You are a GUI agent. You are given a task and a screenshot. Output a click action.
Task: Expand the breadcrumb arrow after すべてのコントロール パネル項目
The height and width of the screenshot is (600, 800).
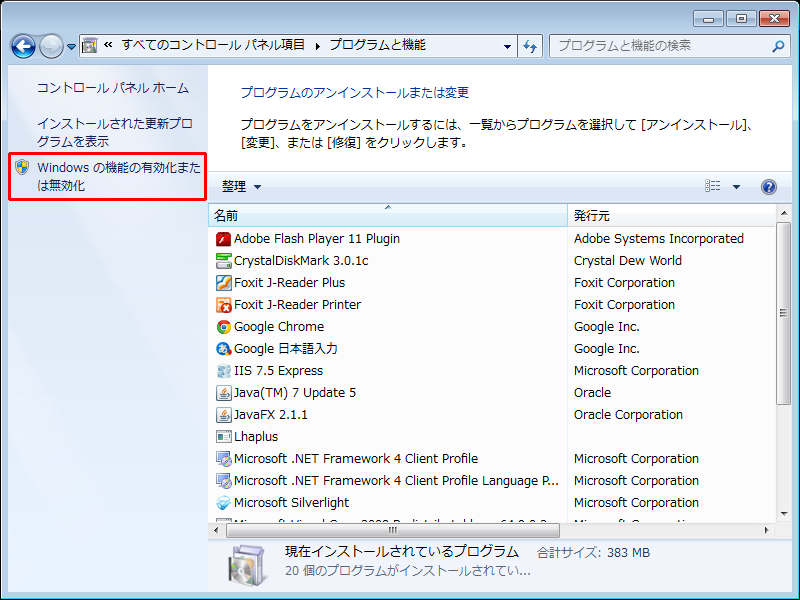pos(317,46)
